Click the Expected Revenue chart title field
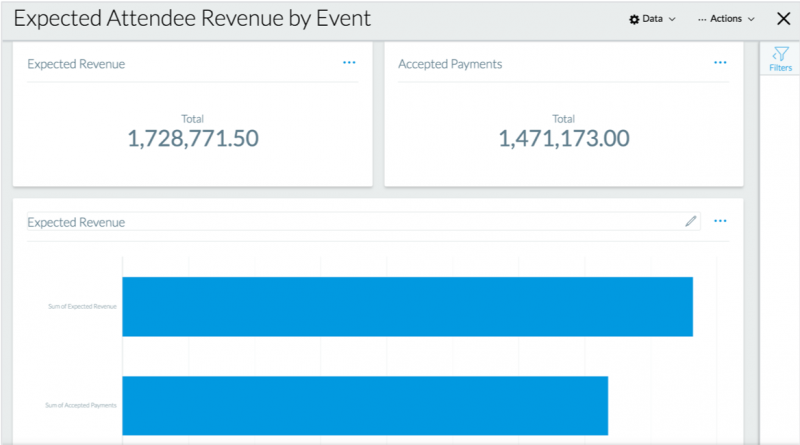This screenshot has width=800, height=445. [350, 222]
